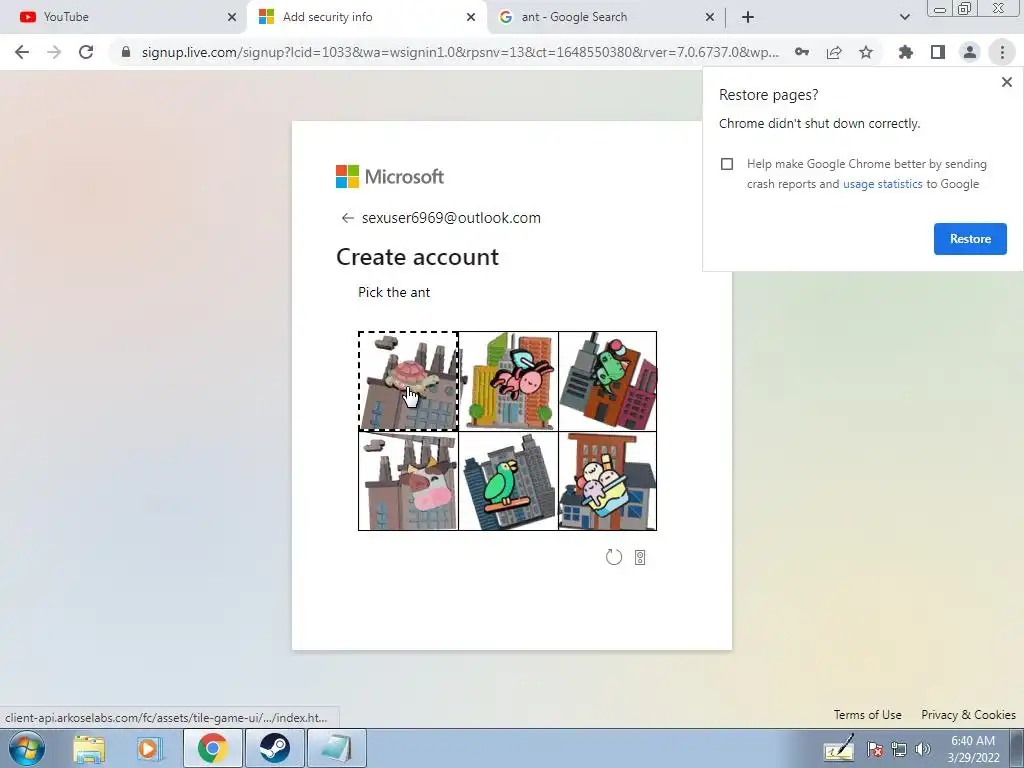Click the Microsoft logo
Screen dimensions: 1024x768
click(x=390, y=176)
